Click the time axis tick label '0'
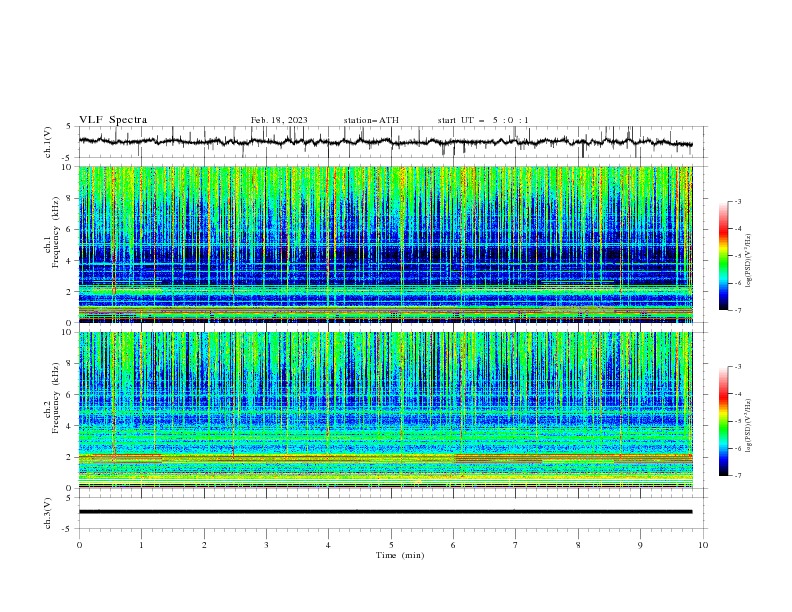The image size is (792, 612). coord(79,545)
